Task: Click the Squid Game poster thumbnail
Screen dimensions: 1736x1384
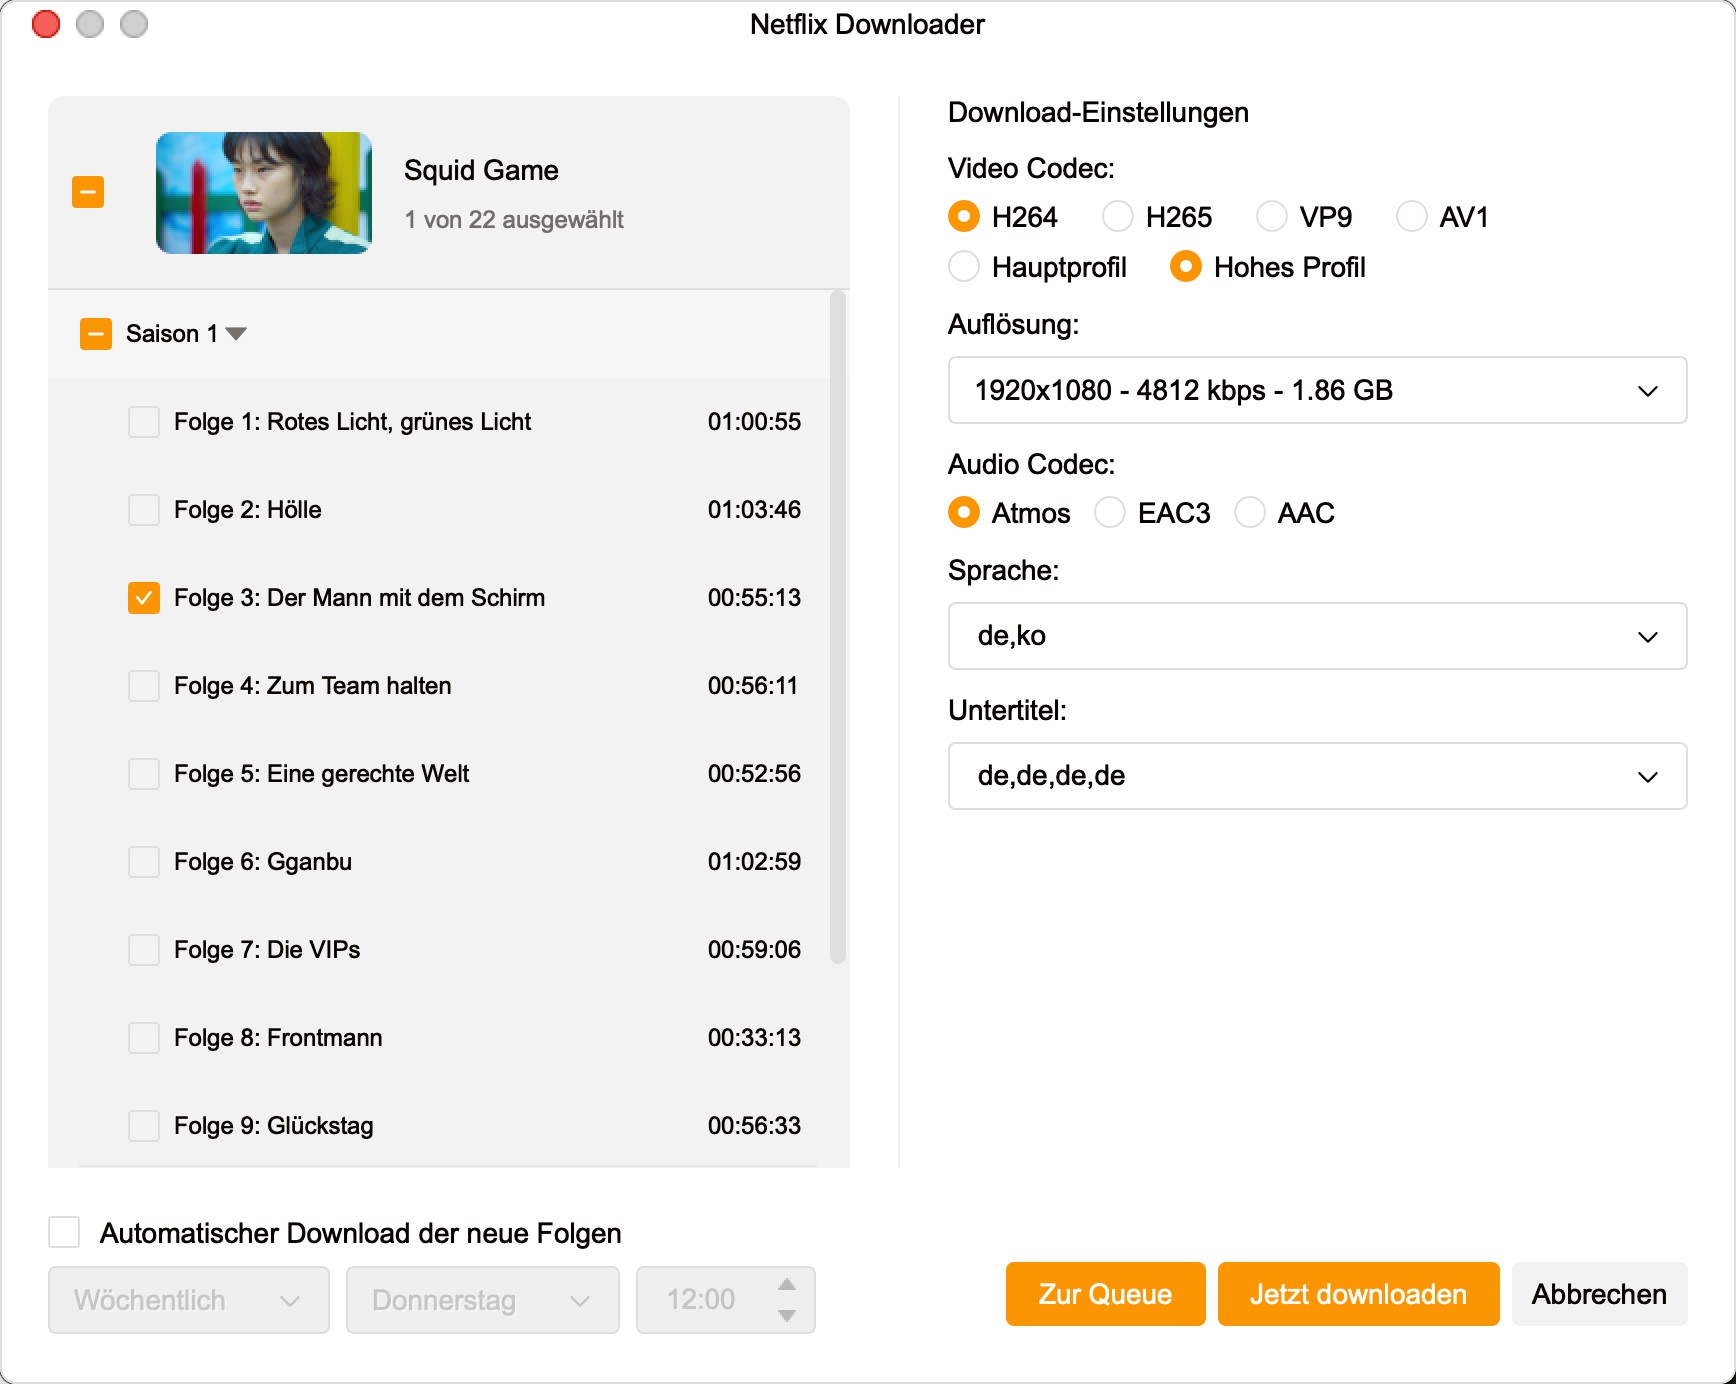Action: (x=263, y=192)
